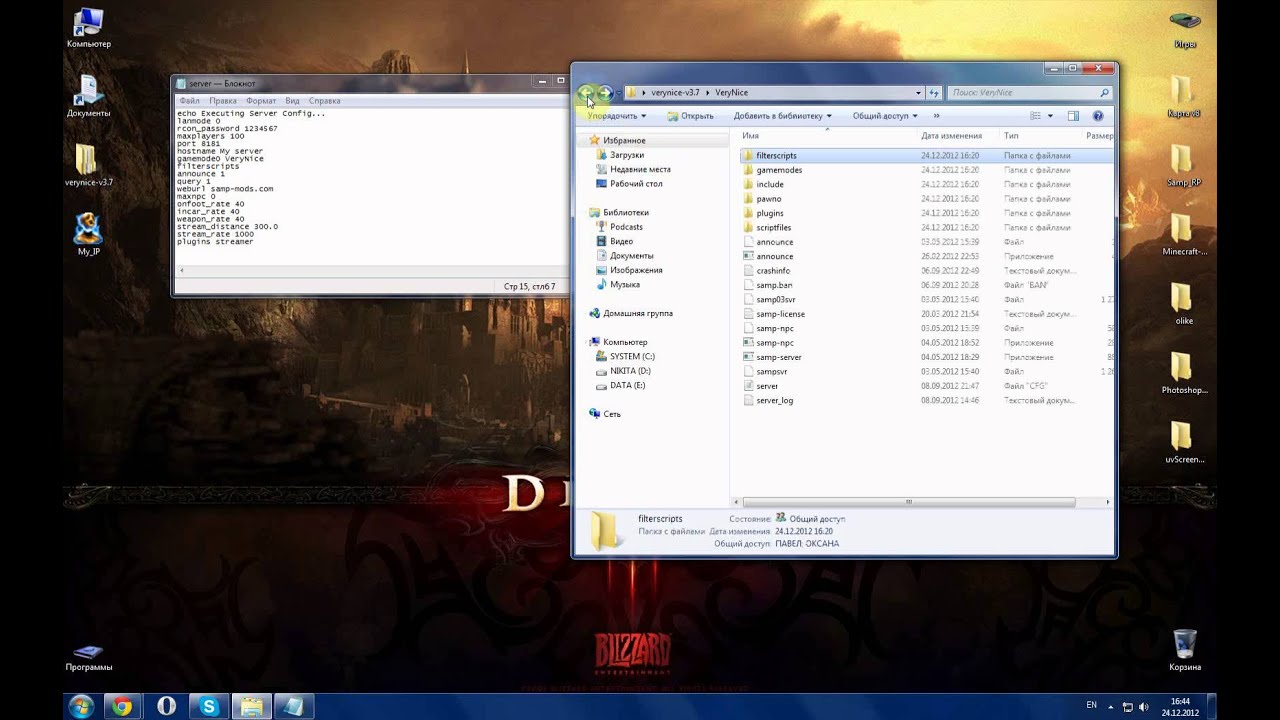Open Рабочий стол in sidebar
The image size is (1280, 720).
coord(636,184)
